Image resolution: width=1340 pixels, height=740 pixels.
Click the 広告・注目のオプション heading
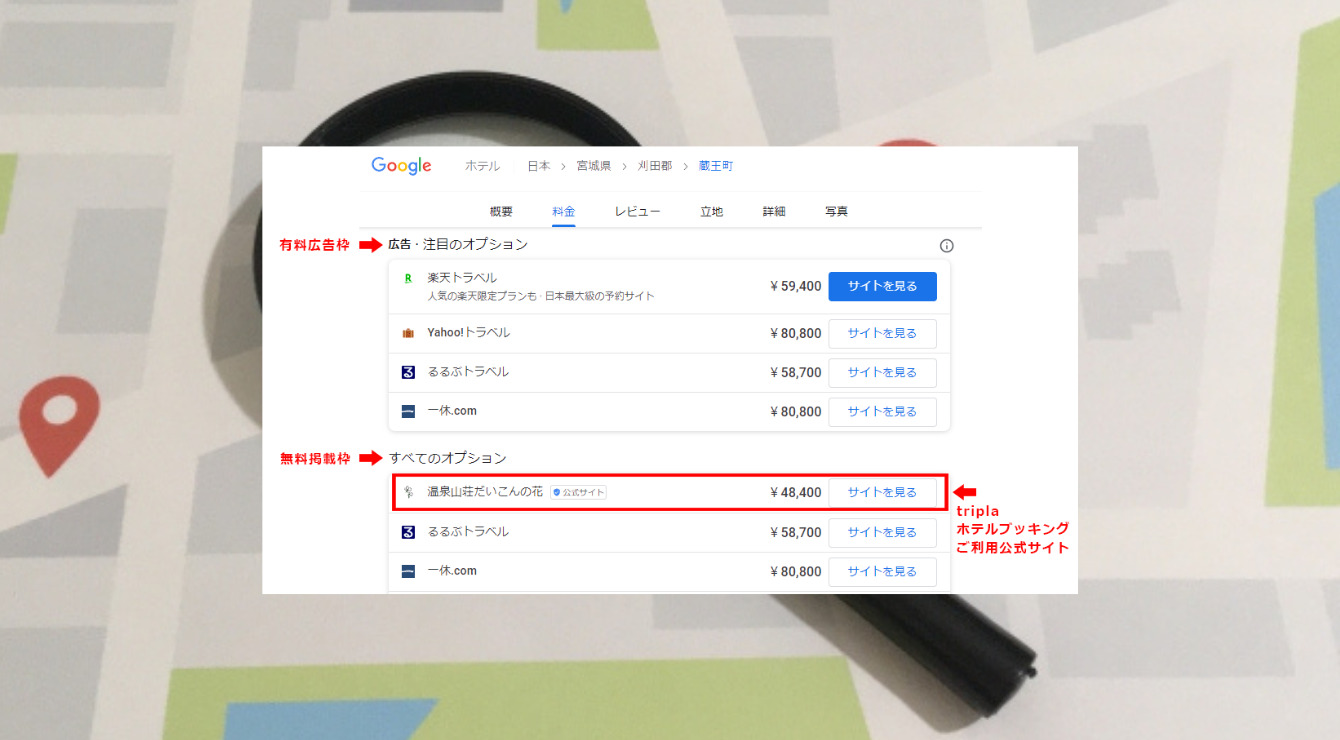click(x=458, y=244)
